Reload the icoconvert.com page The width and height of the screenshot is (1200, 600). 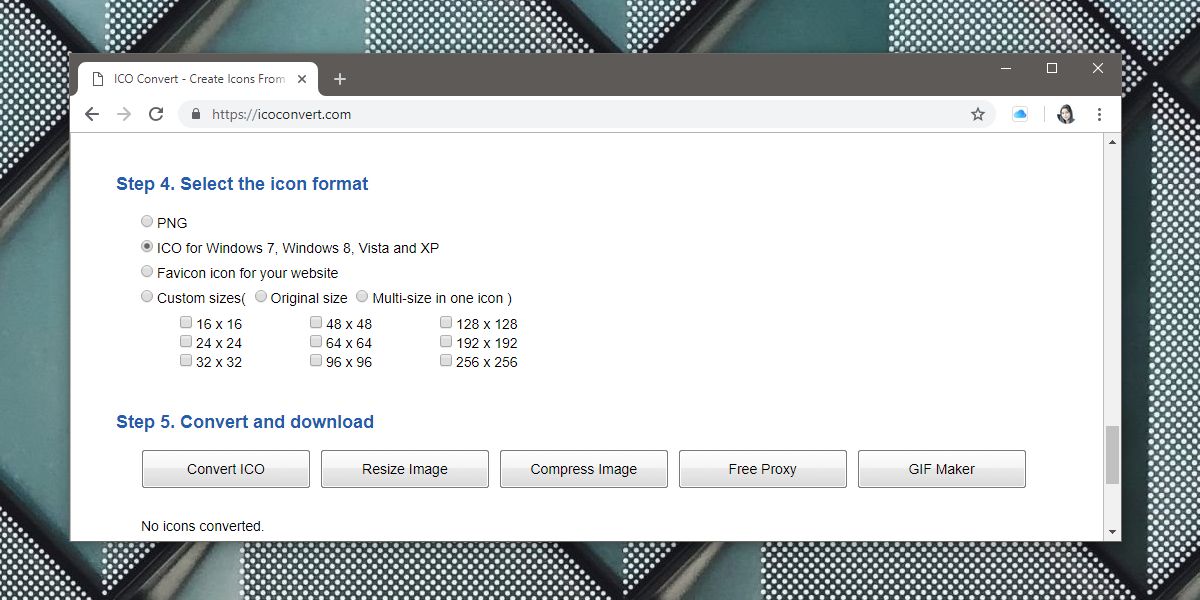pyautogui.click(x=155, y=114)
